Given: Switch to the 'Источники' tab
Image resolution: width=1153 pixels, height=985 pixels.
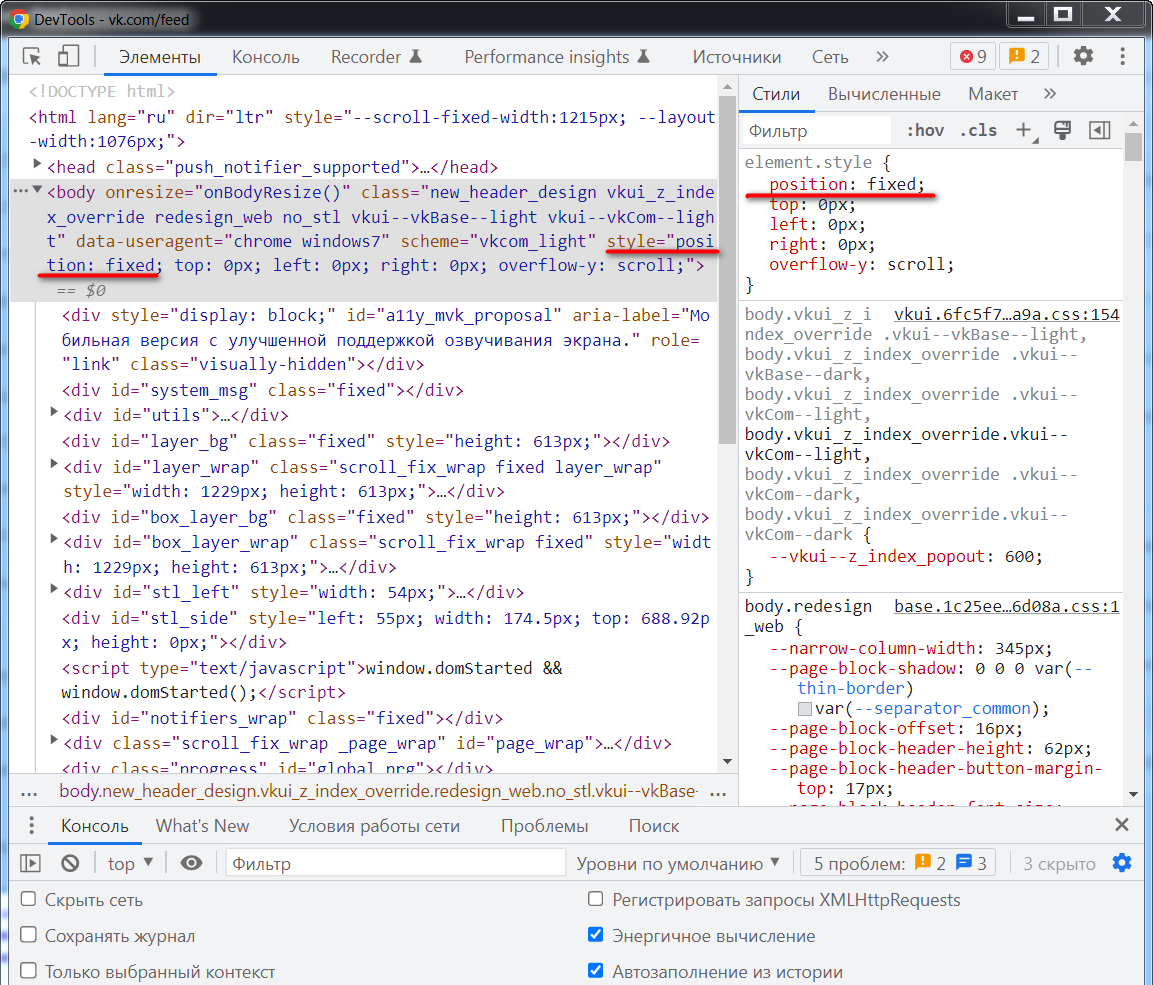Looking at the screenshot, I should click(x=736, y=57).
